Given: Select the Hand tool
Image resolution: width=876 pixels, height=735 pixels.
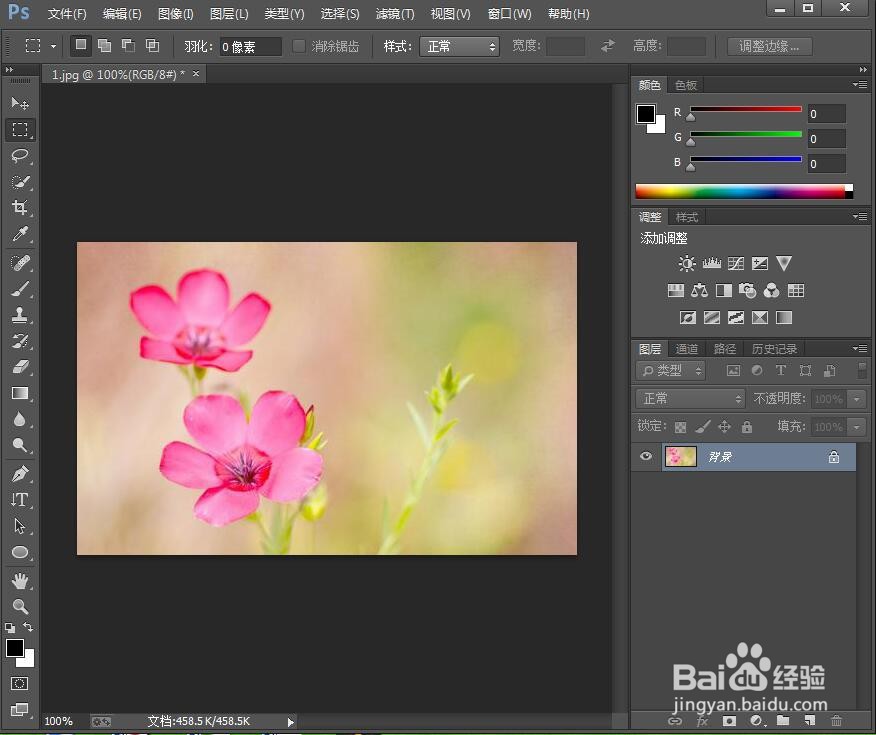Looking at the screenshot, I should point(20,581).
